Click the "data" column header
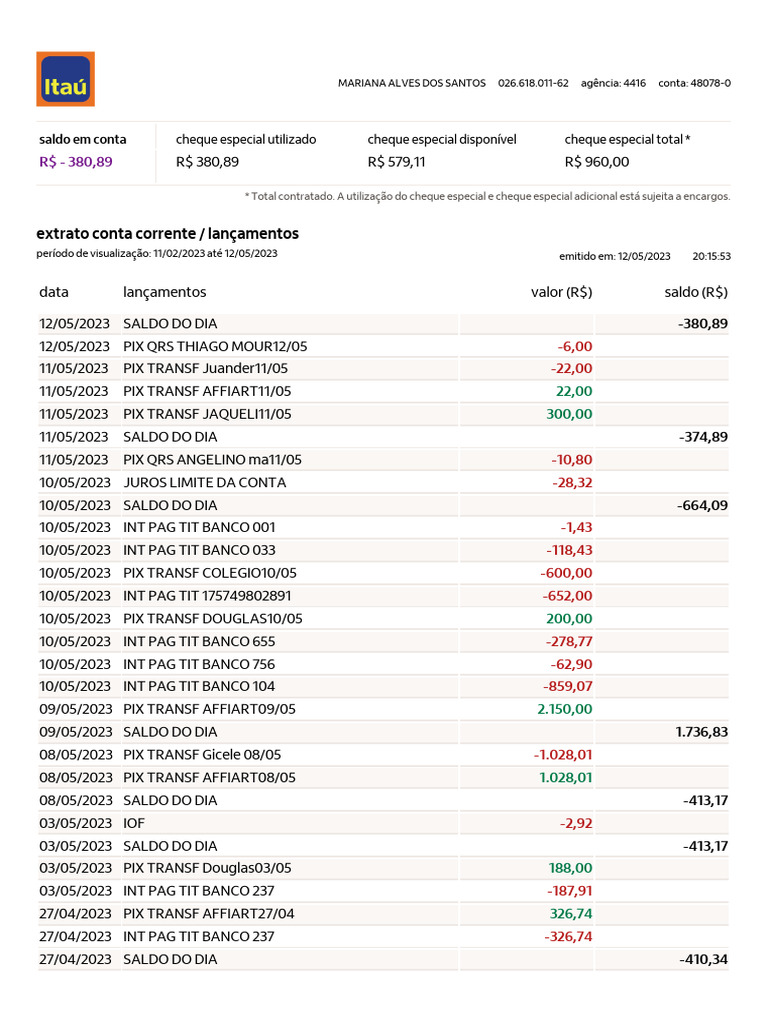 click(x=54, y=293)
